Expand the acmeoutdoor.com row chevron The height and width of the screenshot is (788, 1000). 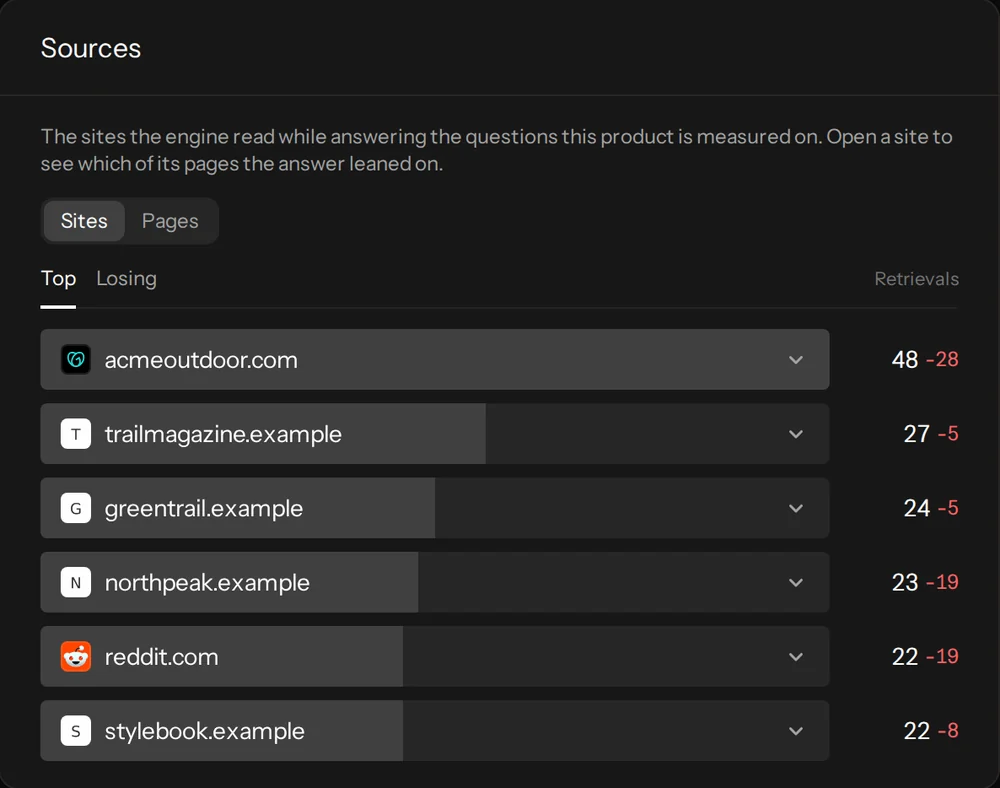click(x=796, y=360)
